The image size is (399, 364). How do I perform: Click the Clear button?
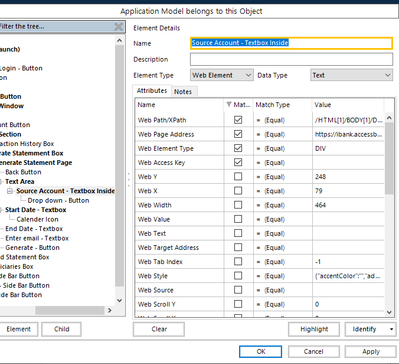159,329
